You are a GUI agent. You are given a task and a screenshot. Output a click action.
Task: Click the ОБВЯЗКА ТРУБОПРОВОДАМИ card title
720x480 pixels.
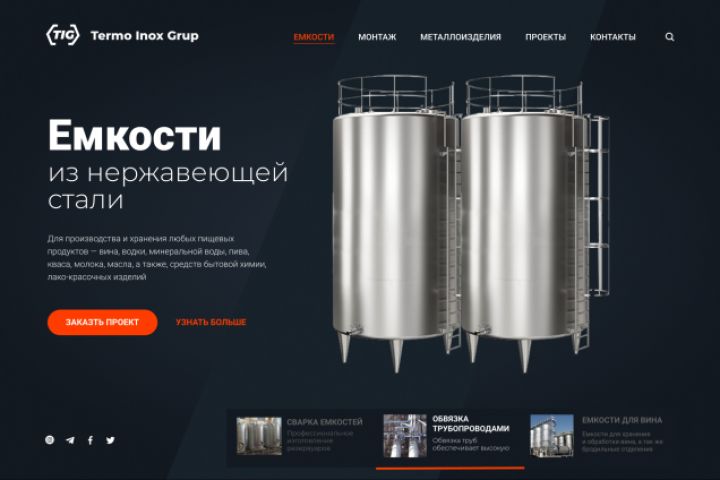471,424
